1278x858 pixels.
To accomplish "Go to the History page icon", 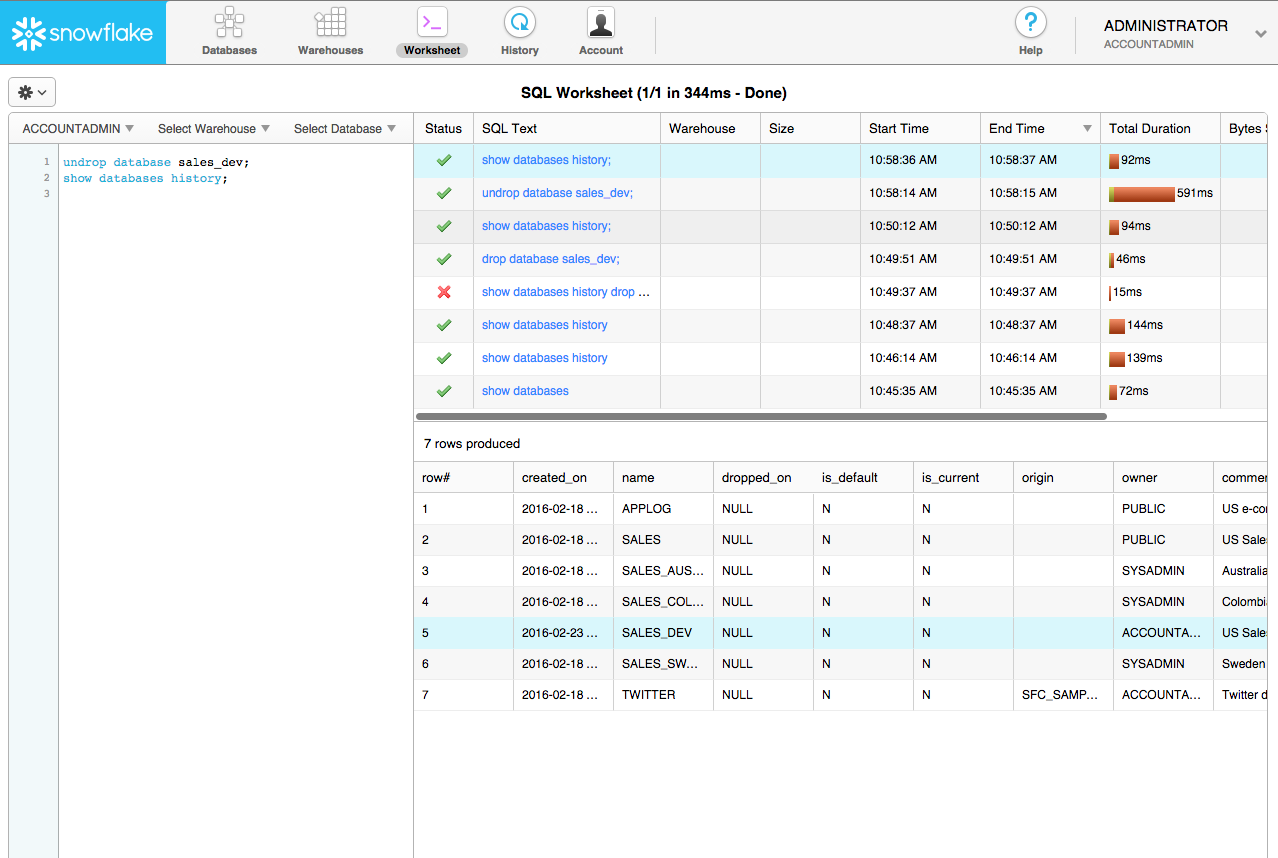I will tap(519, 22).
